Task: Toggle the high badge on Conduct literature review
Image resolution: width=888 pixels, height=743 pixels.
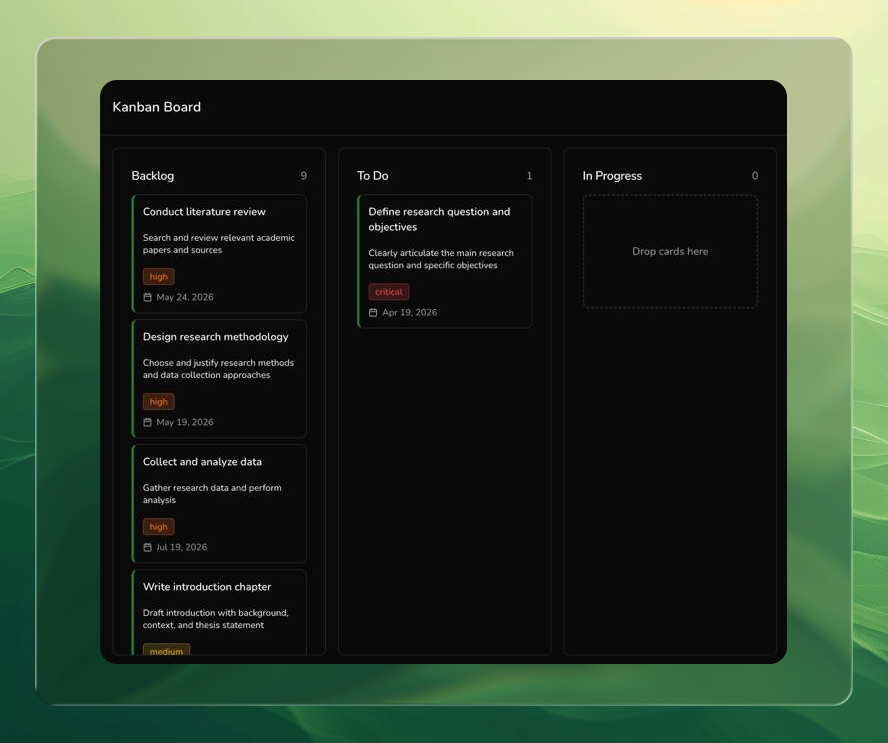Action: (x=158, y=276)
